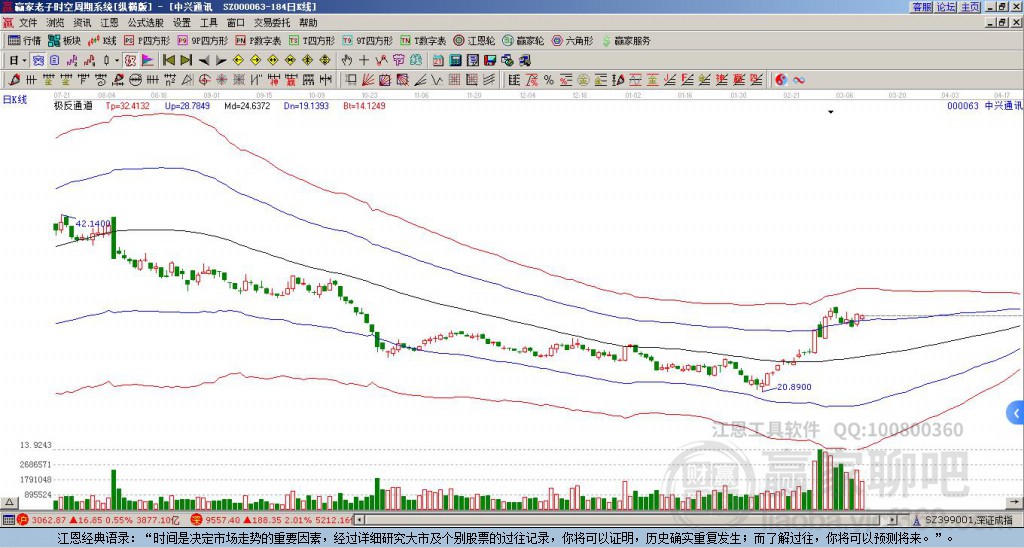Click the 论坛 button
The width and height of the screenshot is (1024, 548).
[x=945, y=7]
